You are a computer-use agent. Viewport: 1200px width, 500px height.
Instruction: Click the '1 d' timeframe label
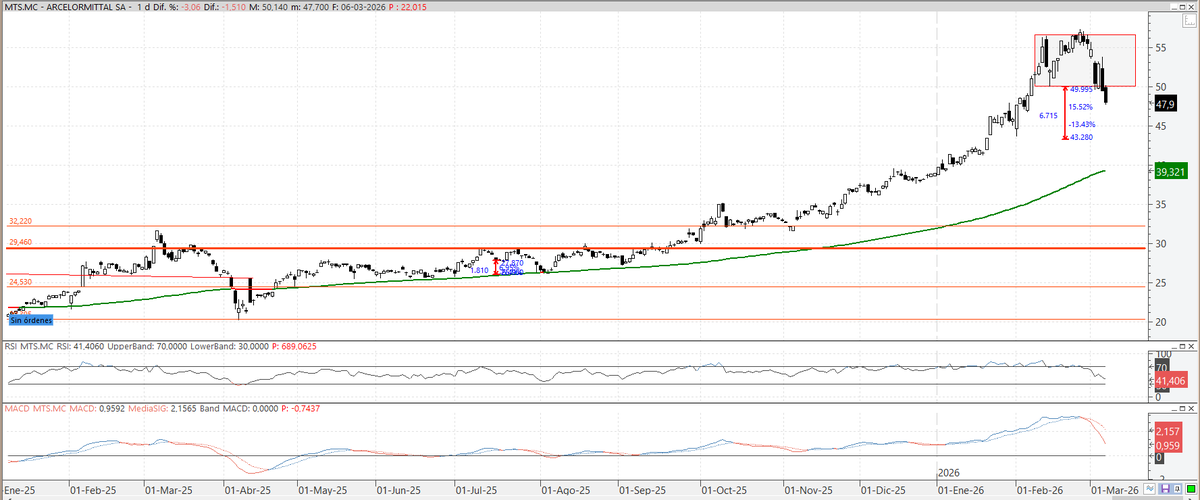(143, 6)
